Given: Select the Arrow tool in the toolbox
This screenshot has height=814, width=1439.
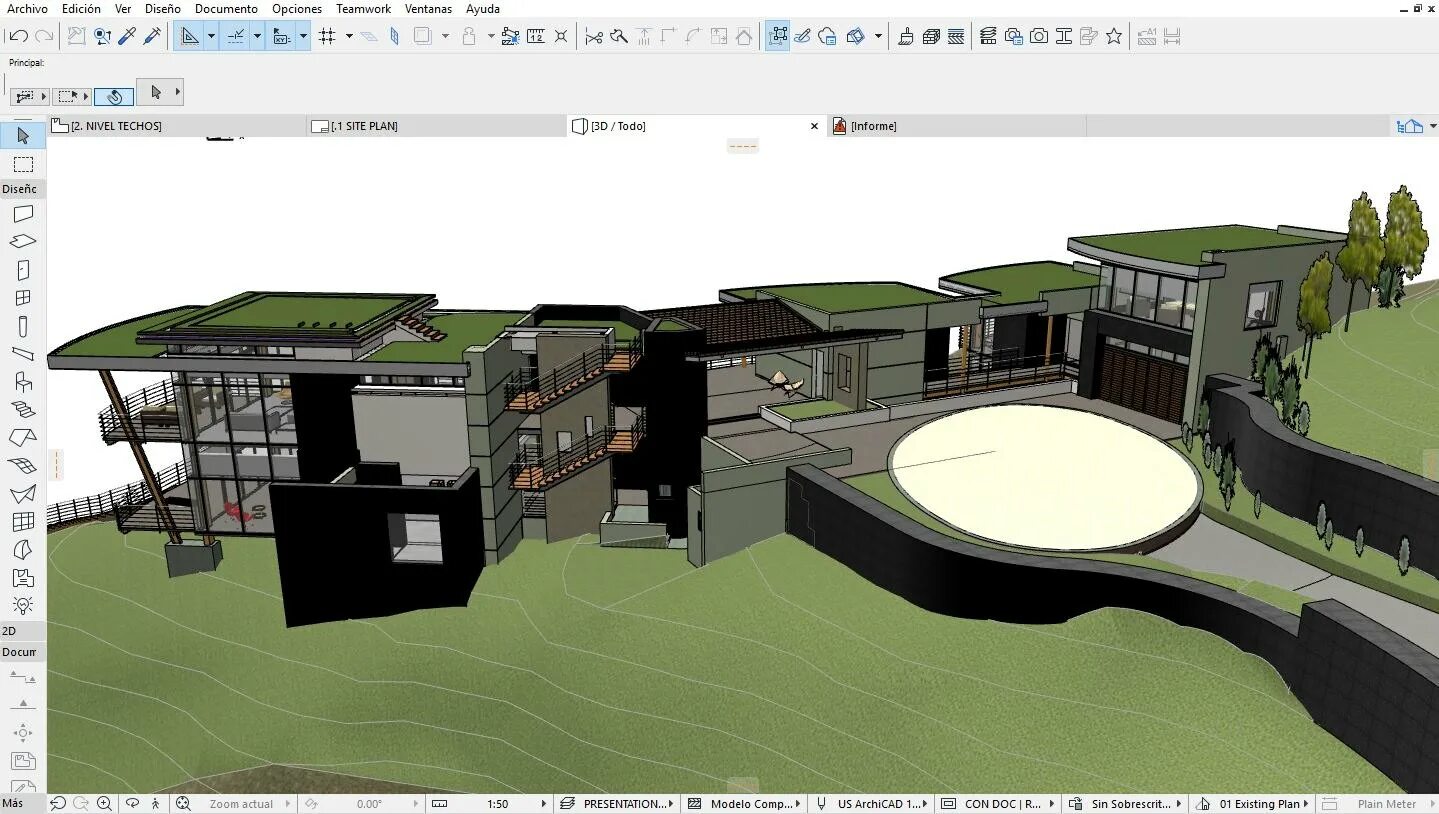Looking at the screenshot, I should (x=23, y=136).
